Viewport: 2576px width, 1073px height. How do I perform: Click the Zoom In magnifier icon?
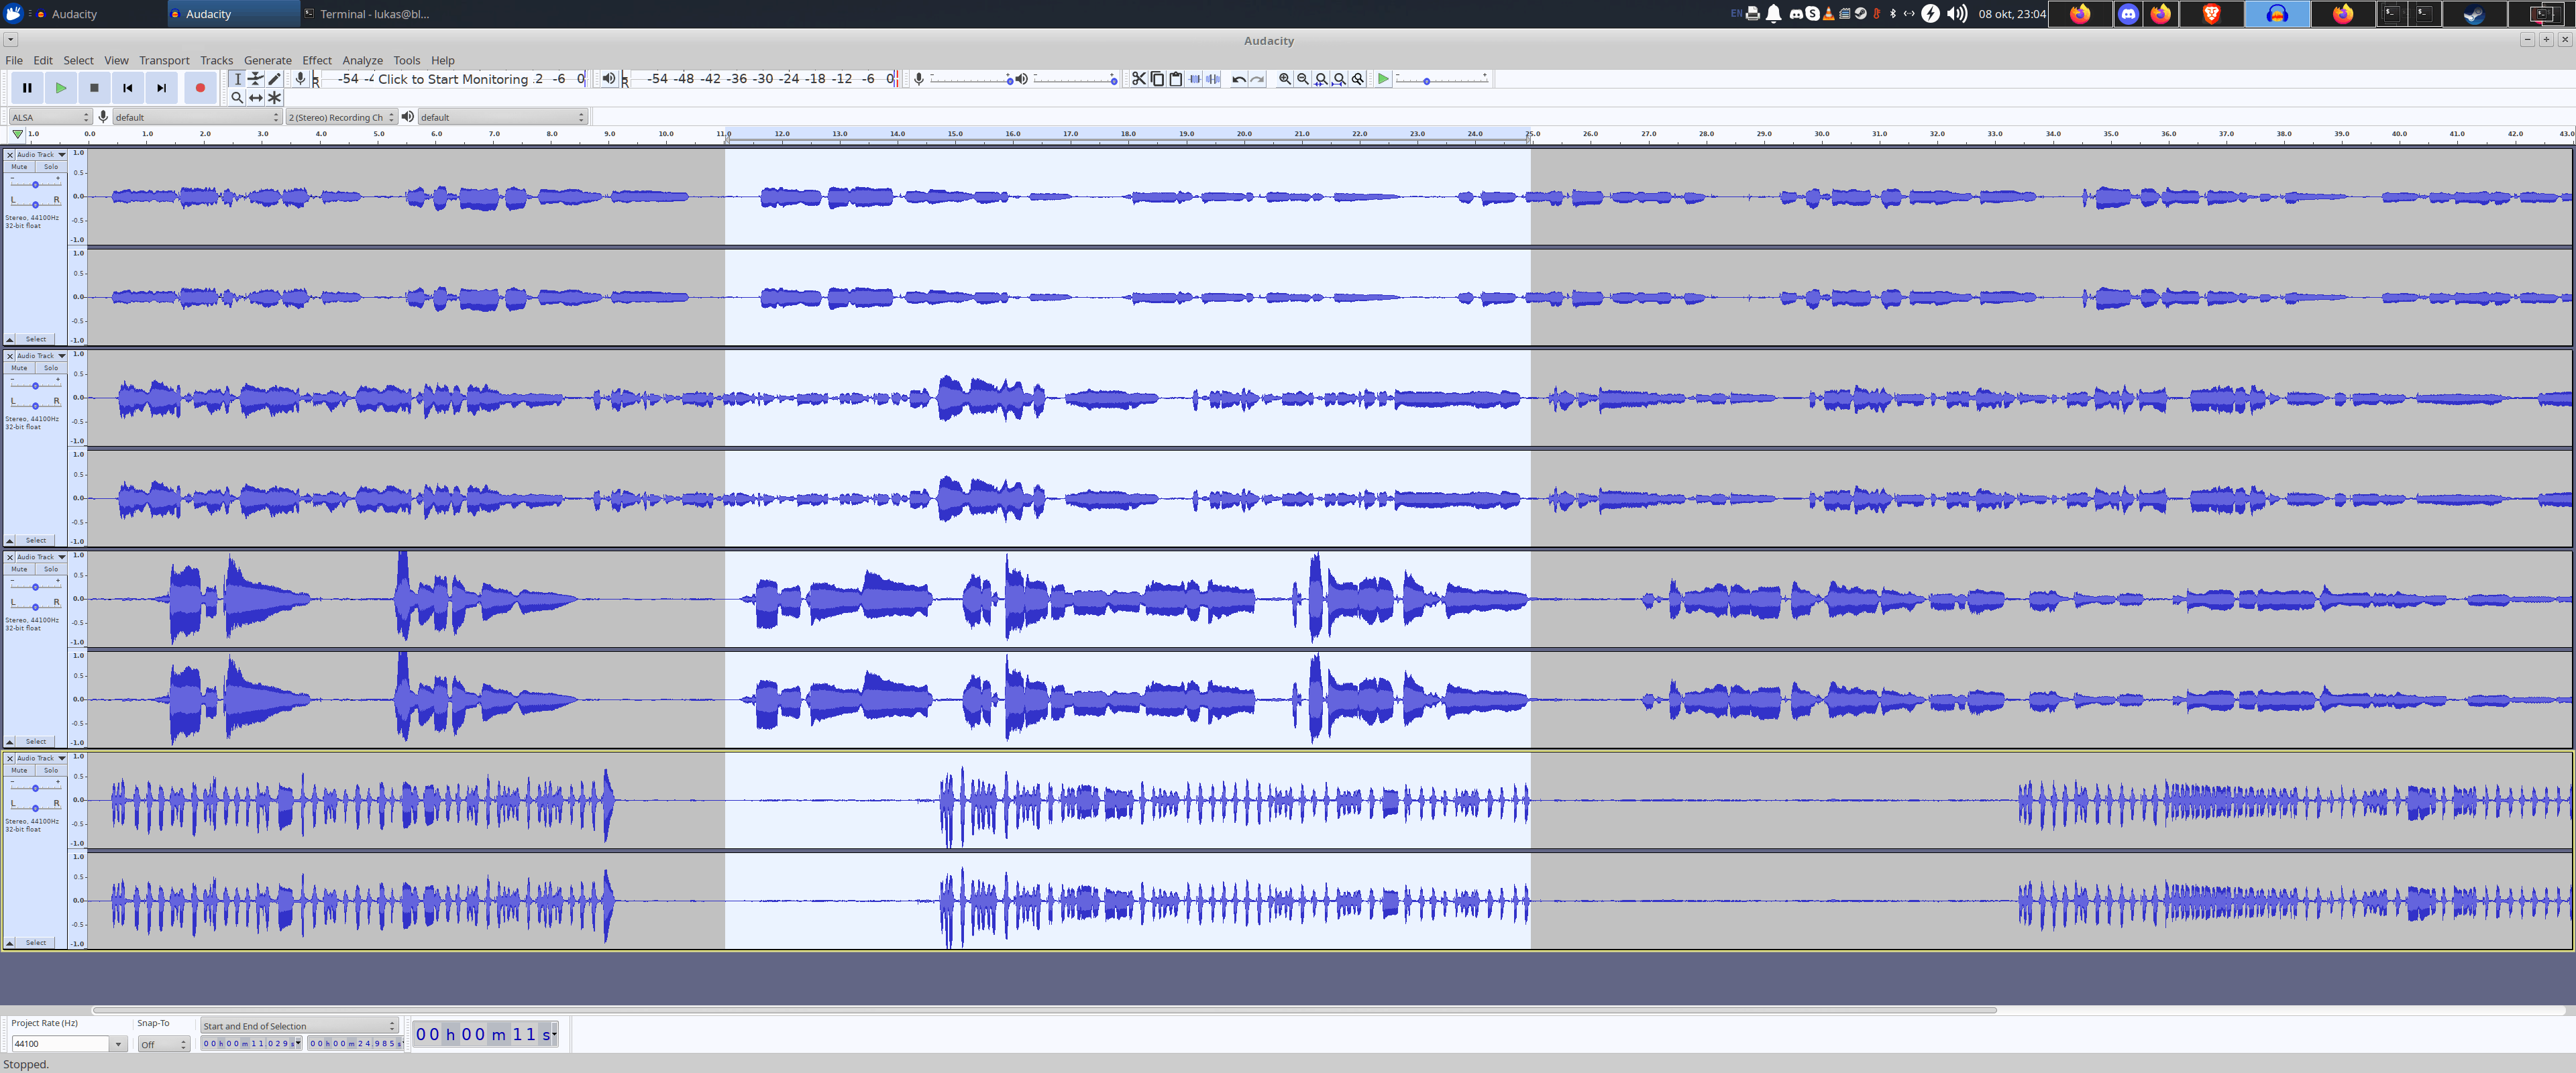pyautogui.click(x=1284, y=79)
